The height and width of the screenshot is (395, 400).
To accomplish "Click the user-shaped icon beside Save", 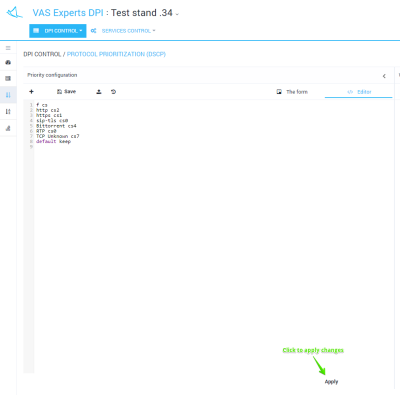I will pyautogui.click(x=99, y=92).
